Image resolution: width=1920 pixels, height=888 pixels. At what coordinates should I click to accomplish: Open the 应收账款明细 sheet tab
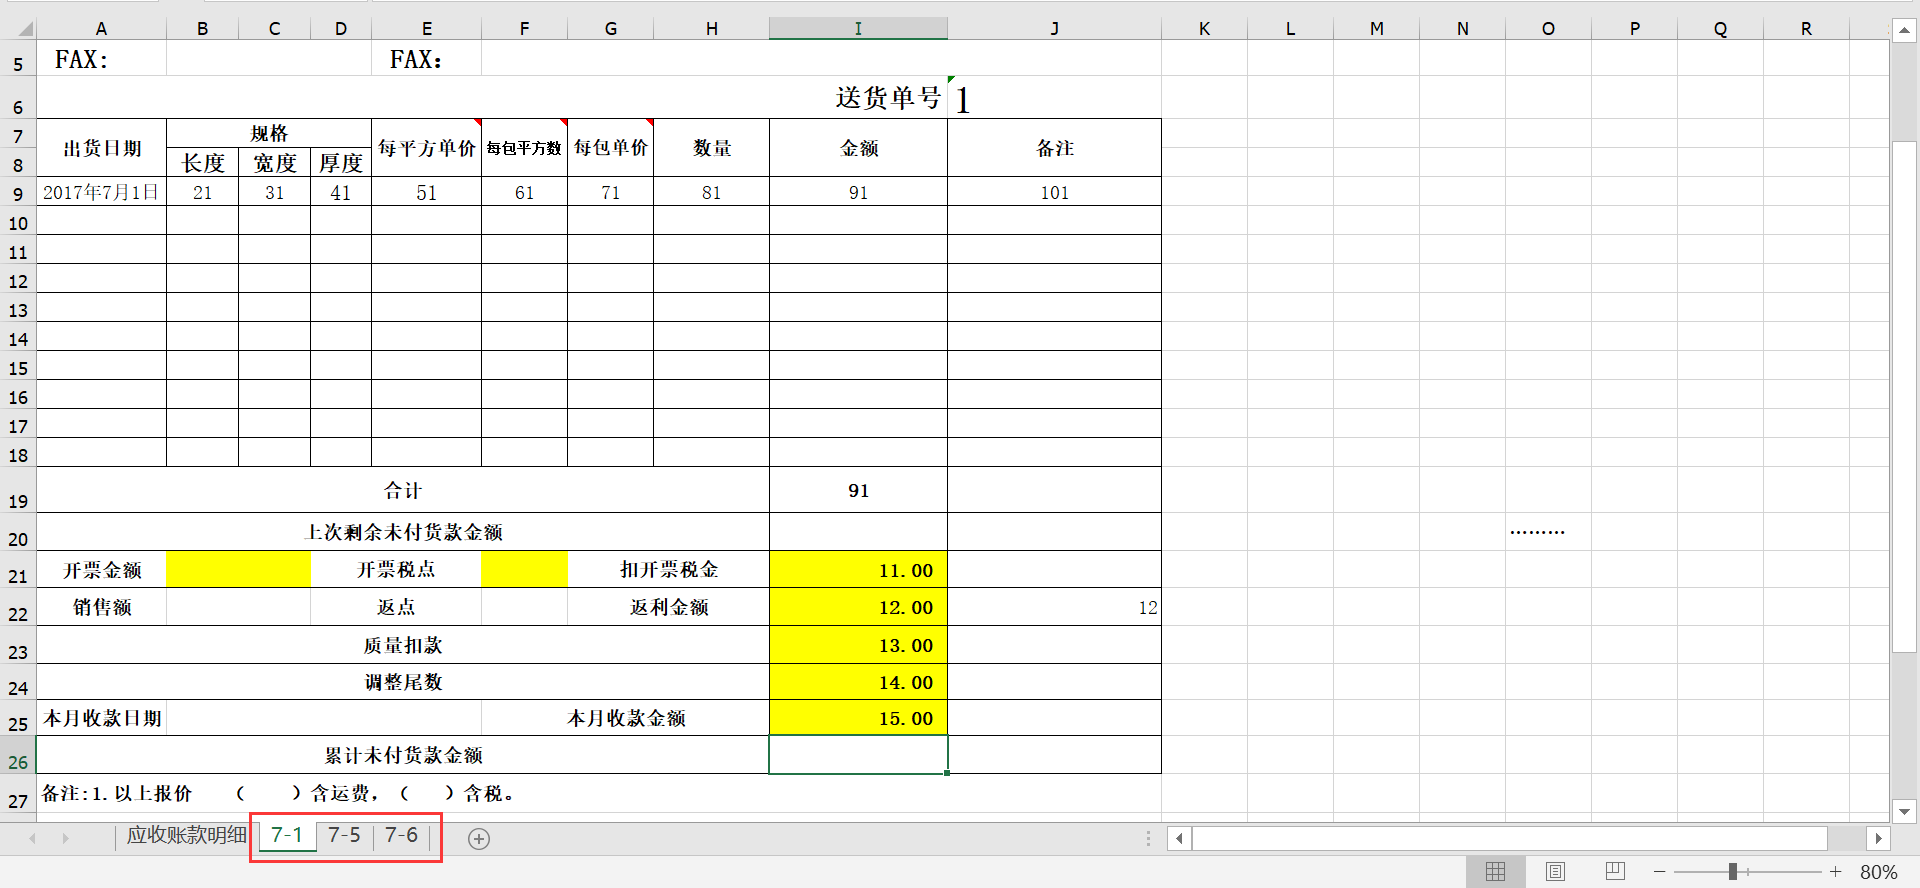pyautogui.click(x=186, y=835)
